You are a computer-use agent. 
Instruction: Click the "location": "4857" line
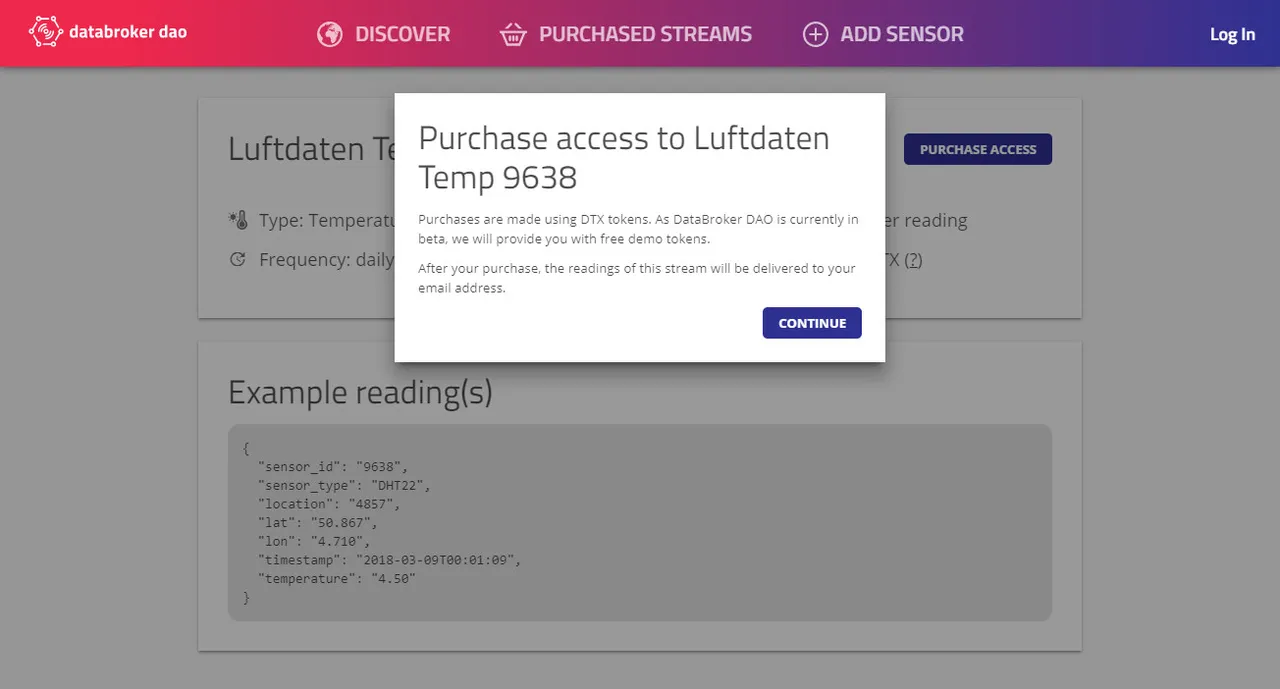(329, 504)
